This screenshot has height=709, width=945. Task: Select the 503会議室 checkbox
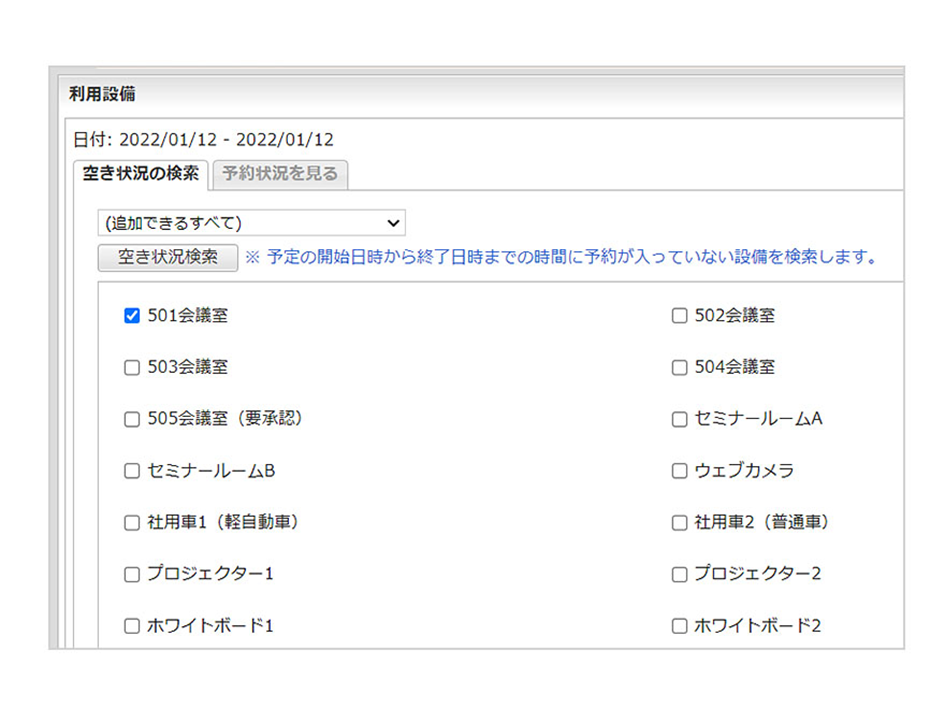131,367
